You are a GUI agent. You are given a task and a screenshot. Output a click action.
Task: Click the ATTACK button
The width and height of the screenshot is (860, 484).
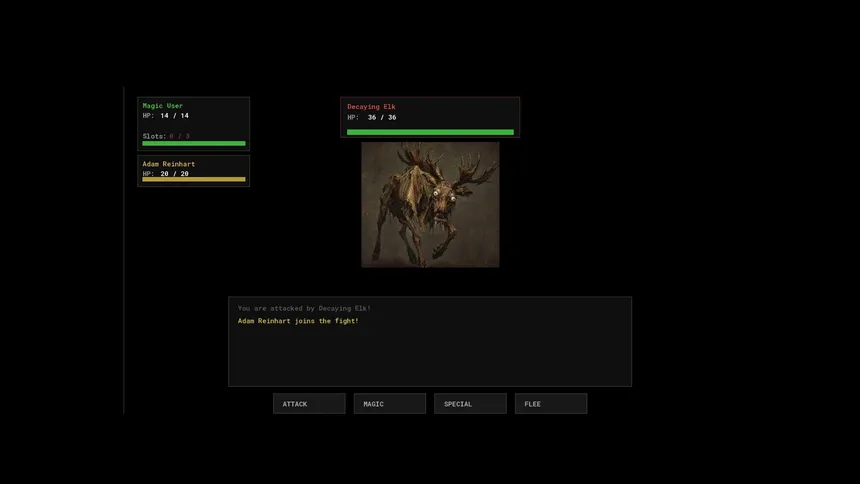(309, 403)
